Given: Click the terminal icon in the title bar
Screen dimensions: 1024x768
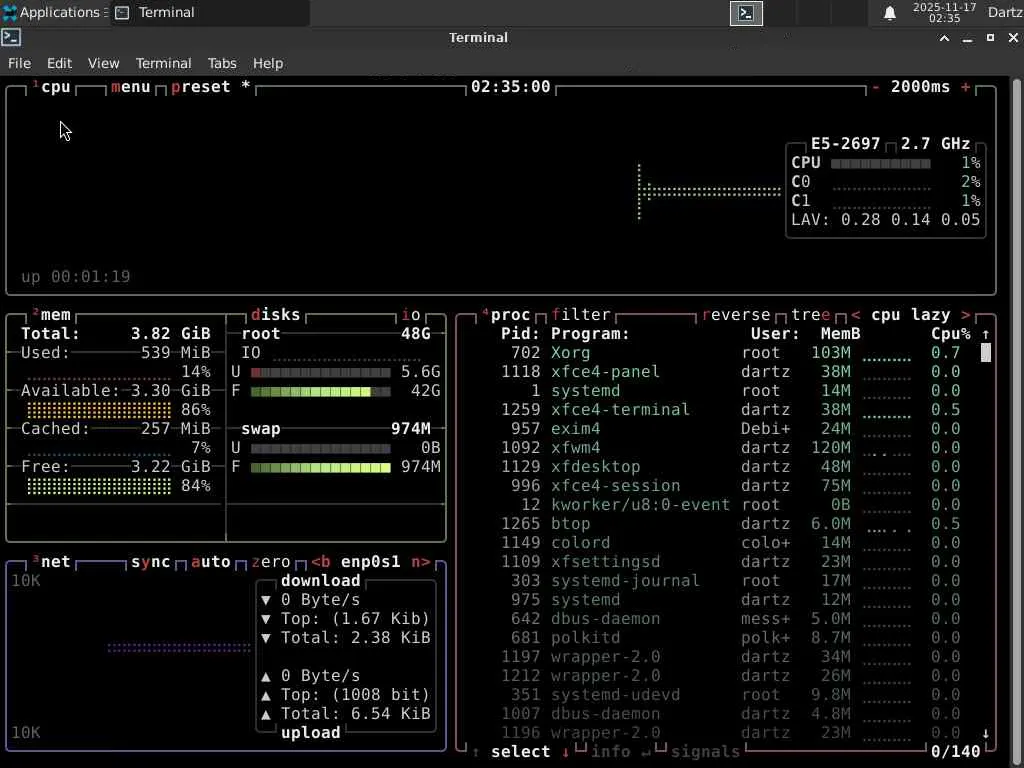Looking at the screenshot, I should (11, 37).
